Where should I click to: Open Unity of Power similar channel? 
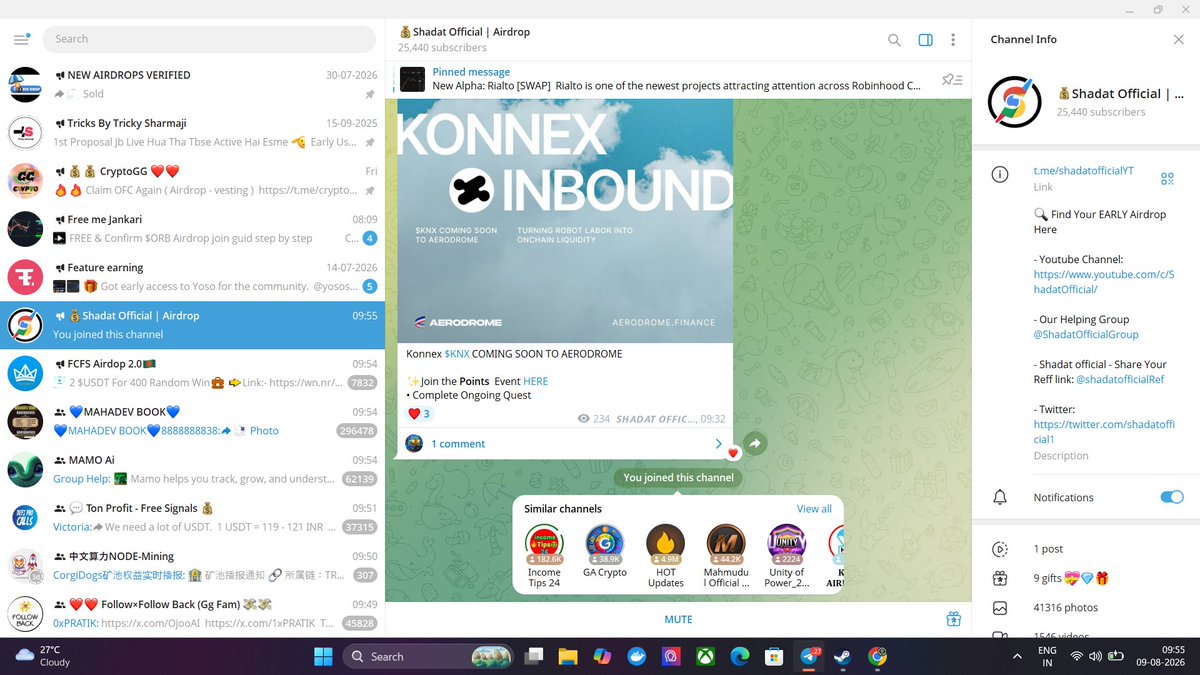pyautogui.click(x=786, y=557)
